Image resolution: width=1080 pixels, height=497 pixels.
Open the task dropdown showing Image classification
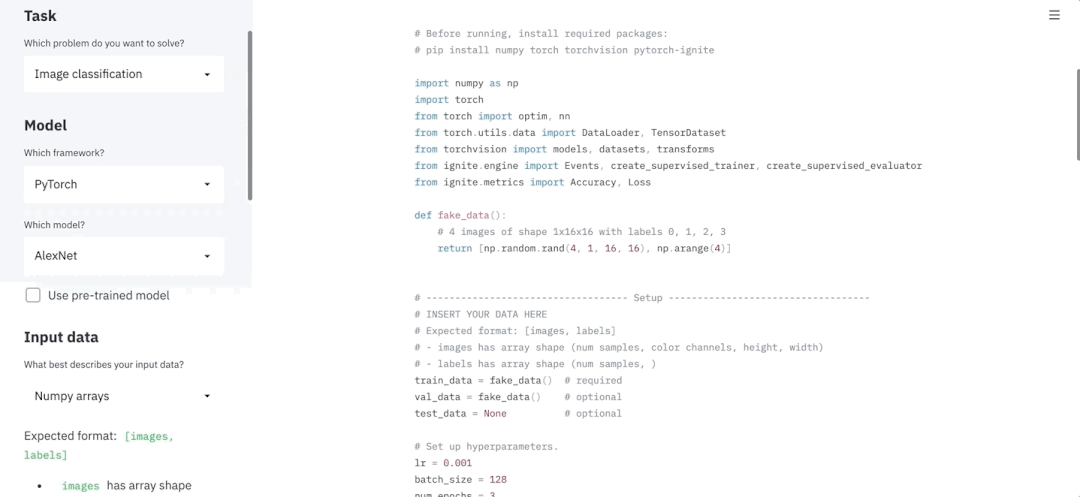[124, 74]
